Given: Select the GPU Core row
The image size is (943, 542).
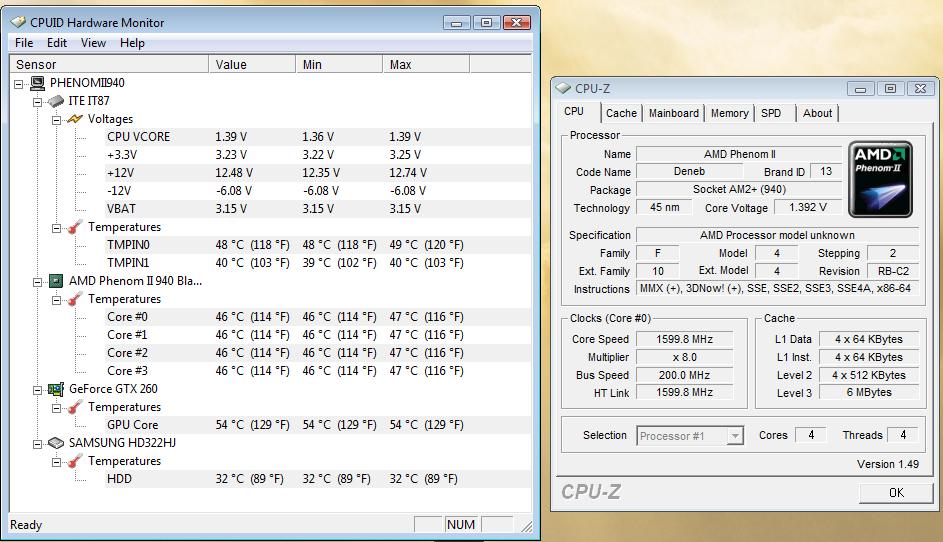Looking at the screenshot, I should pos(318,425).
